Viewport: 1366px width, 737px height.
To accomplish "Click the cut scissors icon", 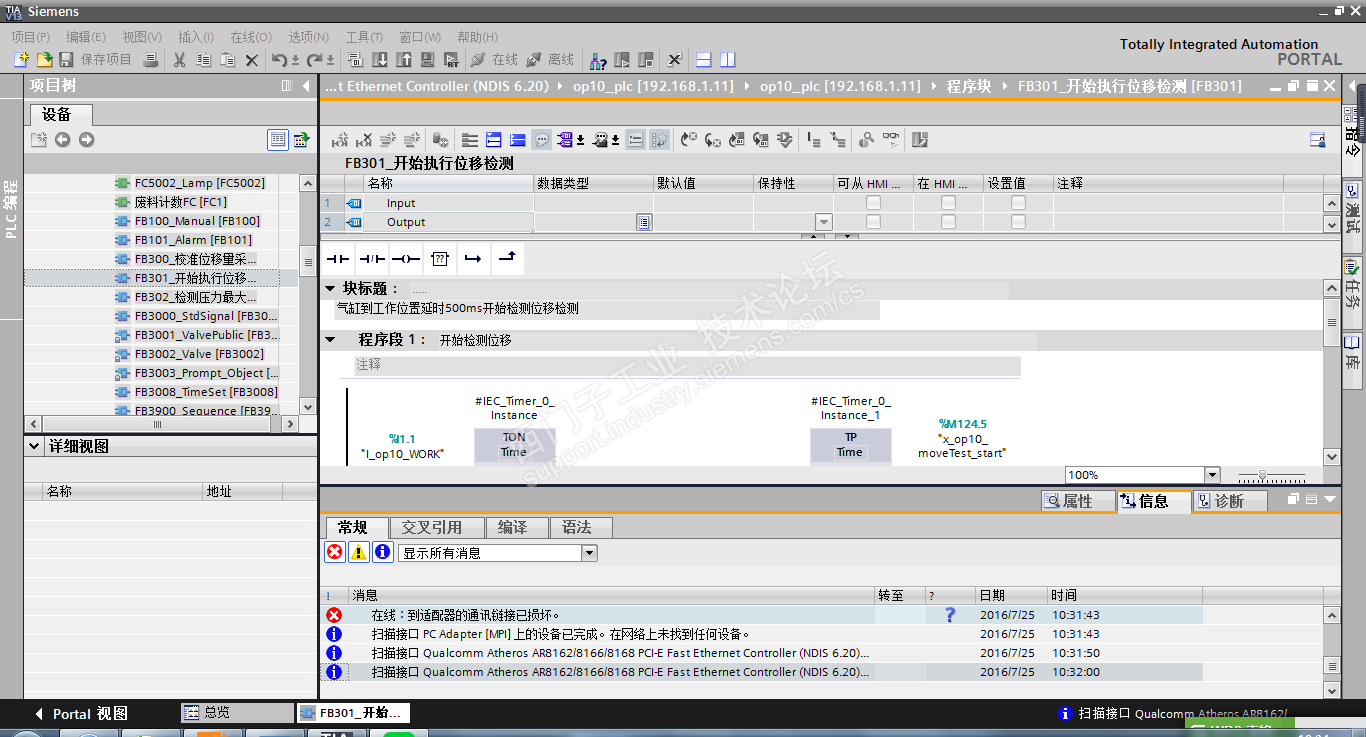I will pyautogui.click(x=180, y=60).
